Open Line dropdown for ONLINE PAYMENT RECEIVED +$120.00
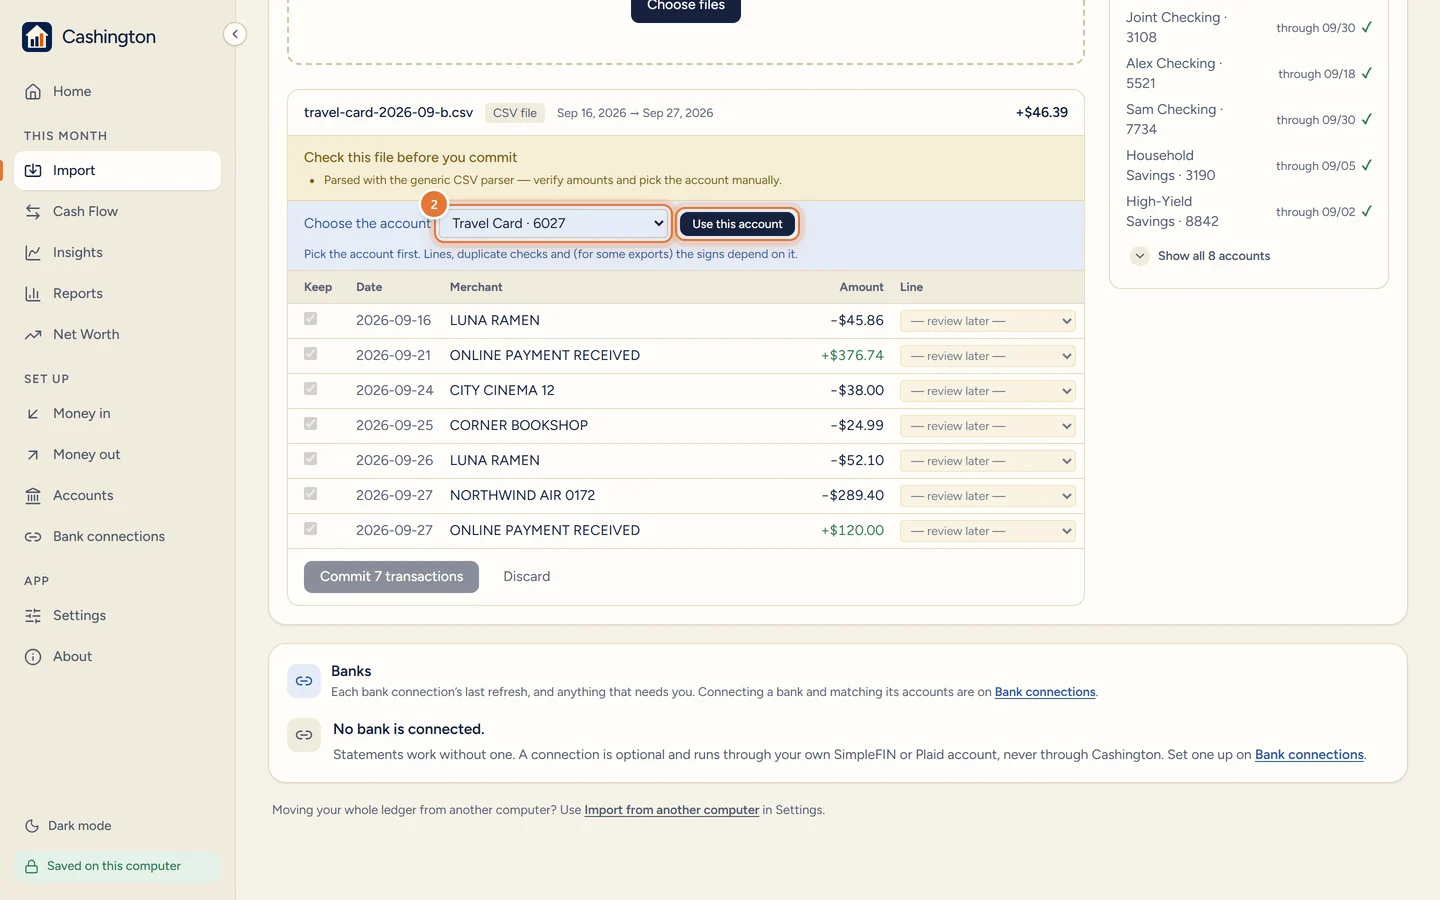 (988, 531)
